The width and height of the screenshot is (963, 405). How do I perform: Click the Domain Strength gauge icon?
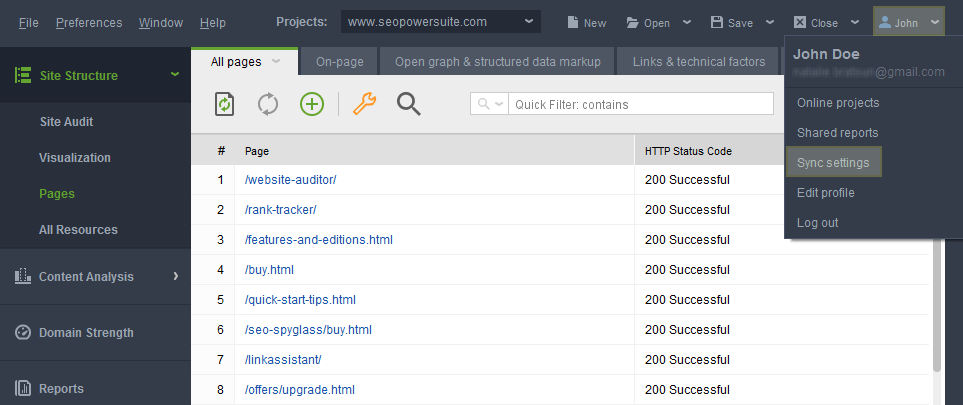tap(23, 332)
